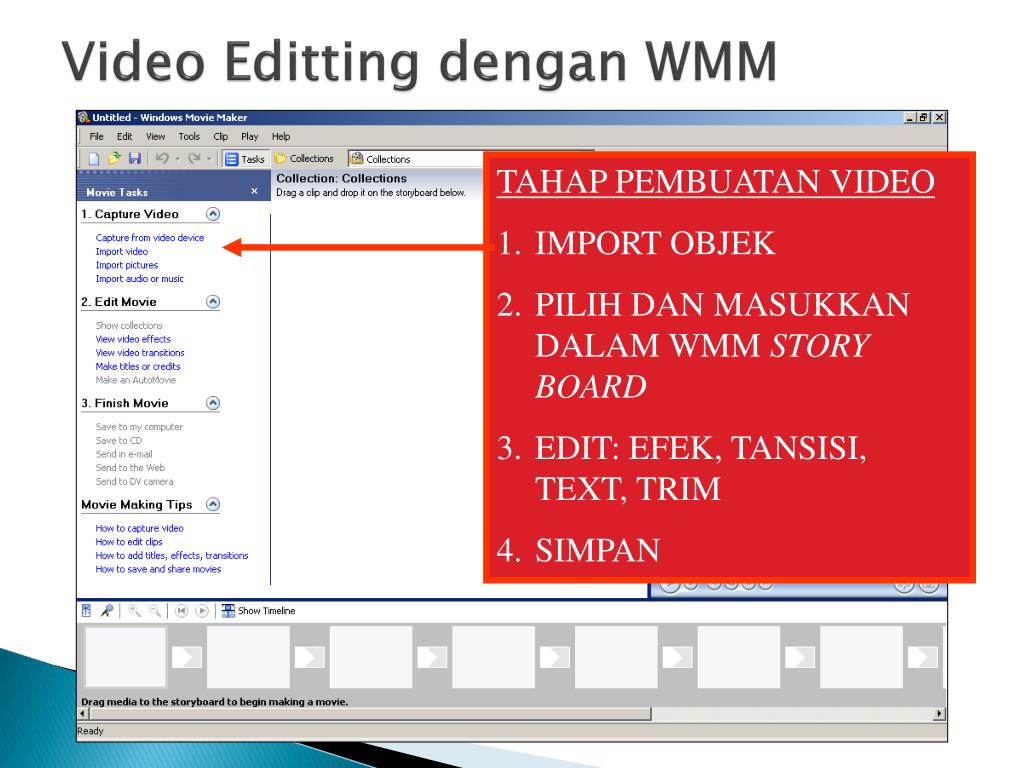Click the Zoom Timeline Out magnifier icon
This screenshot has height=768, width=1024.
[x=155, y=611]
